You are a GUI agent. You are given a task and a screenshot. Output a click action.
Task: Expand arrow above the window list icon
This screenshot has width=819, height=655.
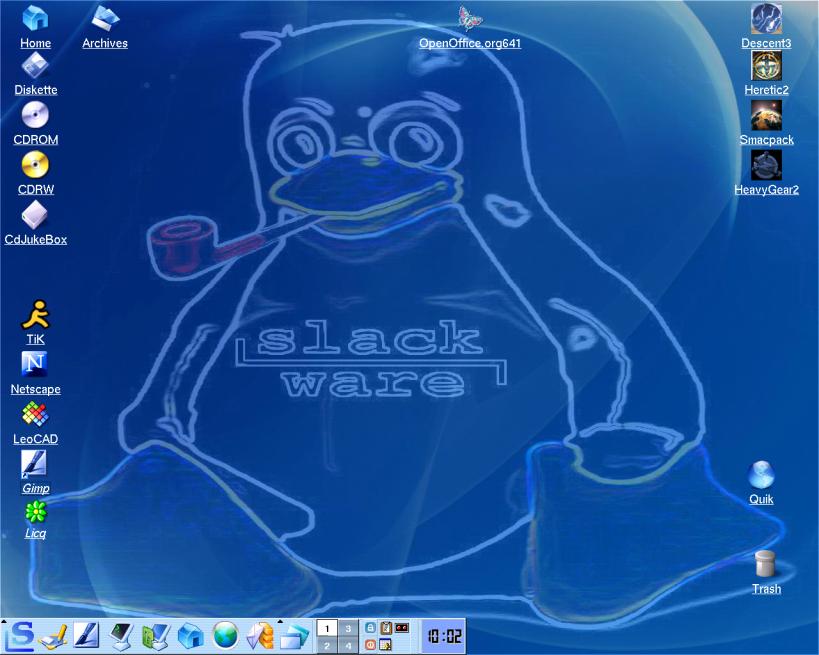pyautogui.click(x=280, y=622)
